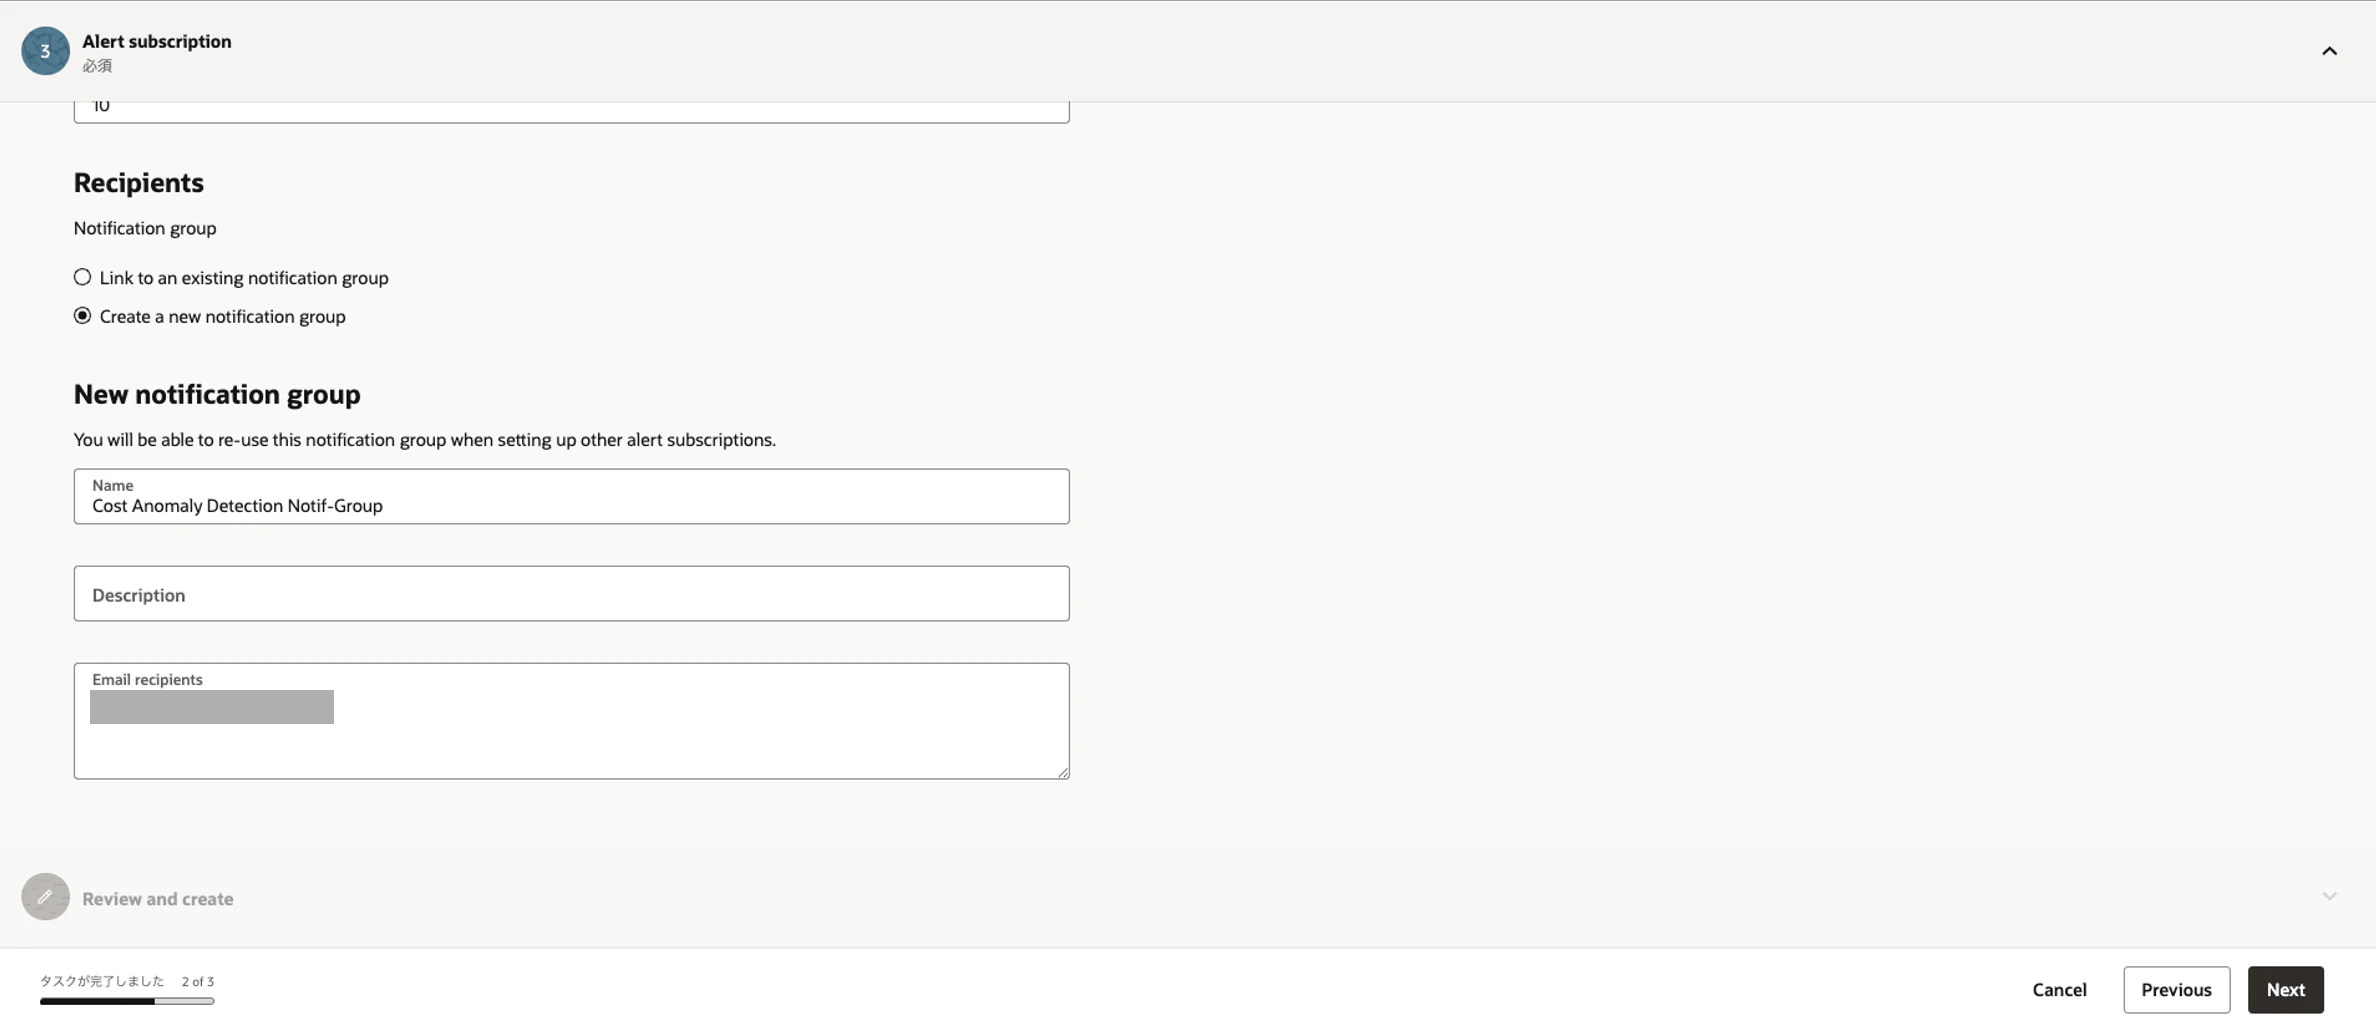Click the notification group Name field

point(571,496)
